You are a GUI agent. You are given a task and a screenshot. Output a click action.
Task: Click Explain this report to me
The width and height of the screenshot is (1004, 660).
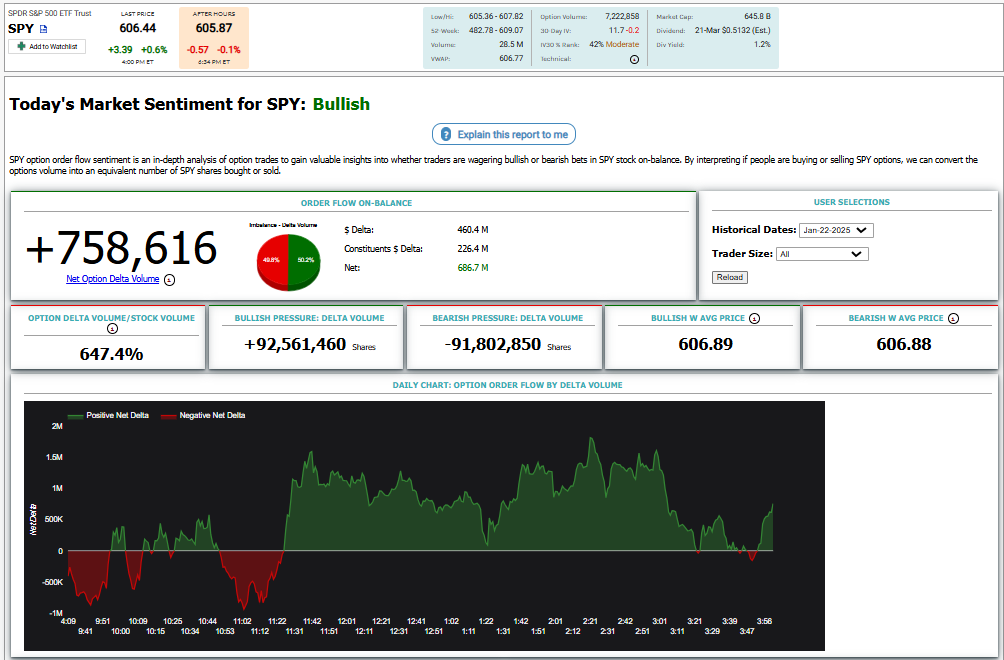click(504, 134)
